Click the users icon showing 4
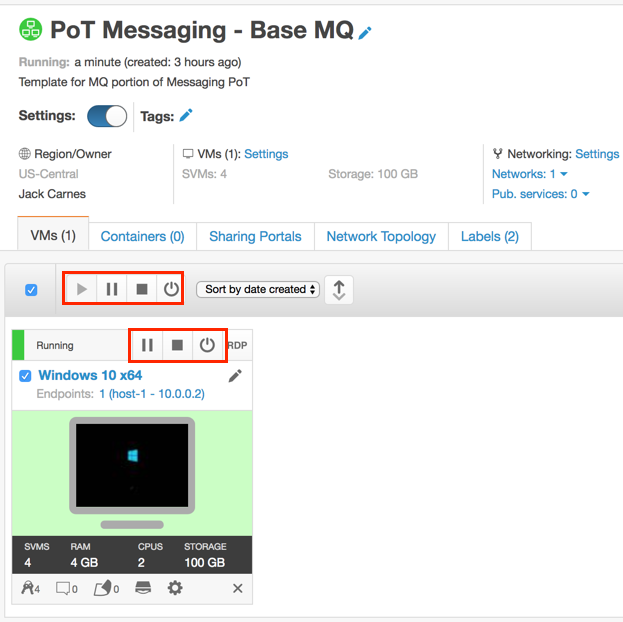Image resolution: width=623 pixels, height=622 pixels. pos(31,588)
